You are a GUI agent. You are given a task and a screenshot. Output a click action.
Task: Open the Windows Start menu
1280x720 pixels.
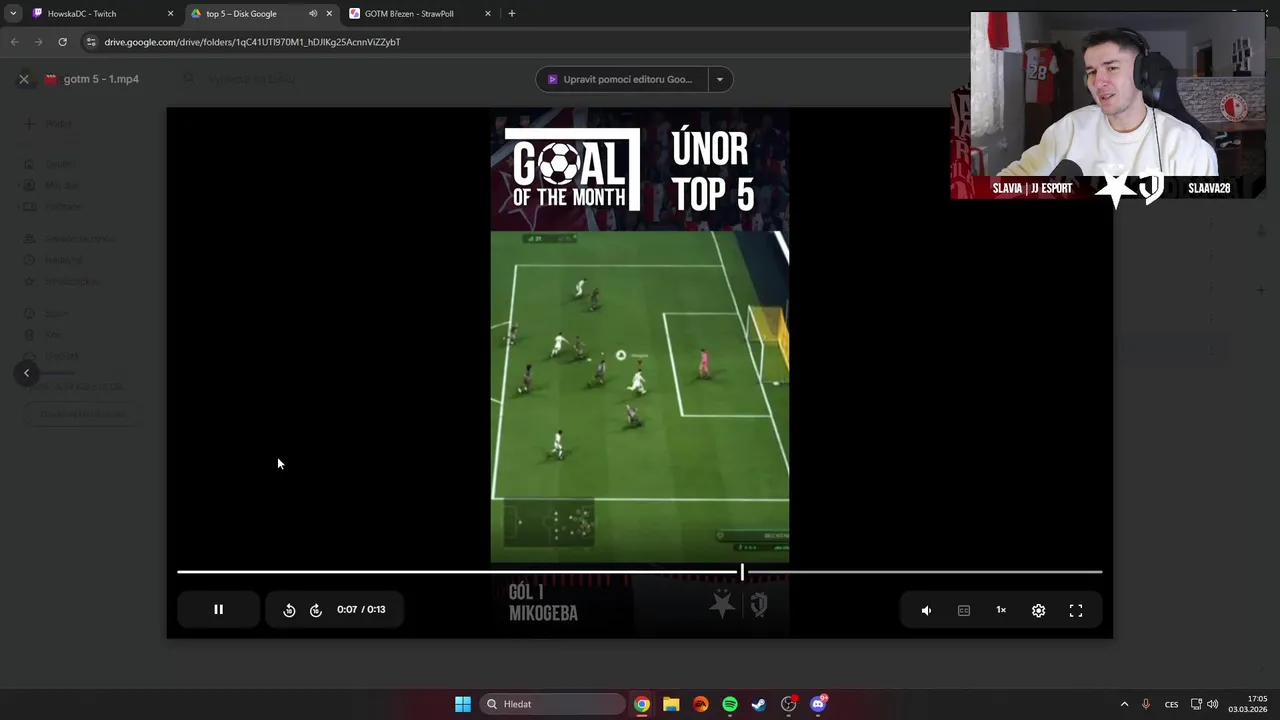point(463,704)
